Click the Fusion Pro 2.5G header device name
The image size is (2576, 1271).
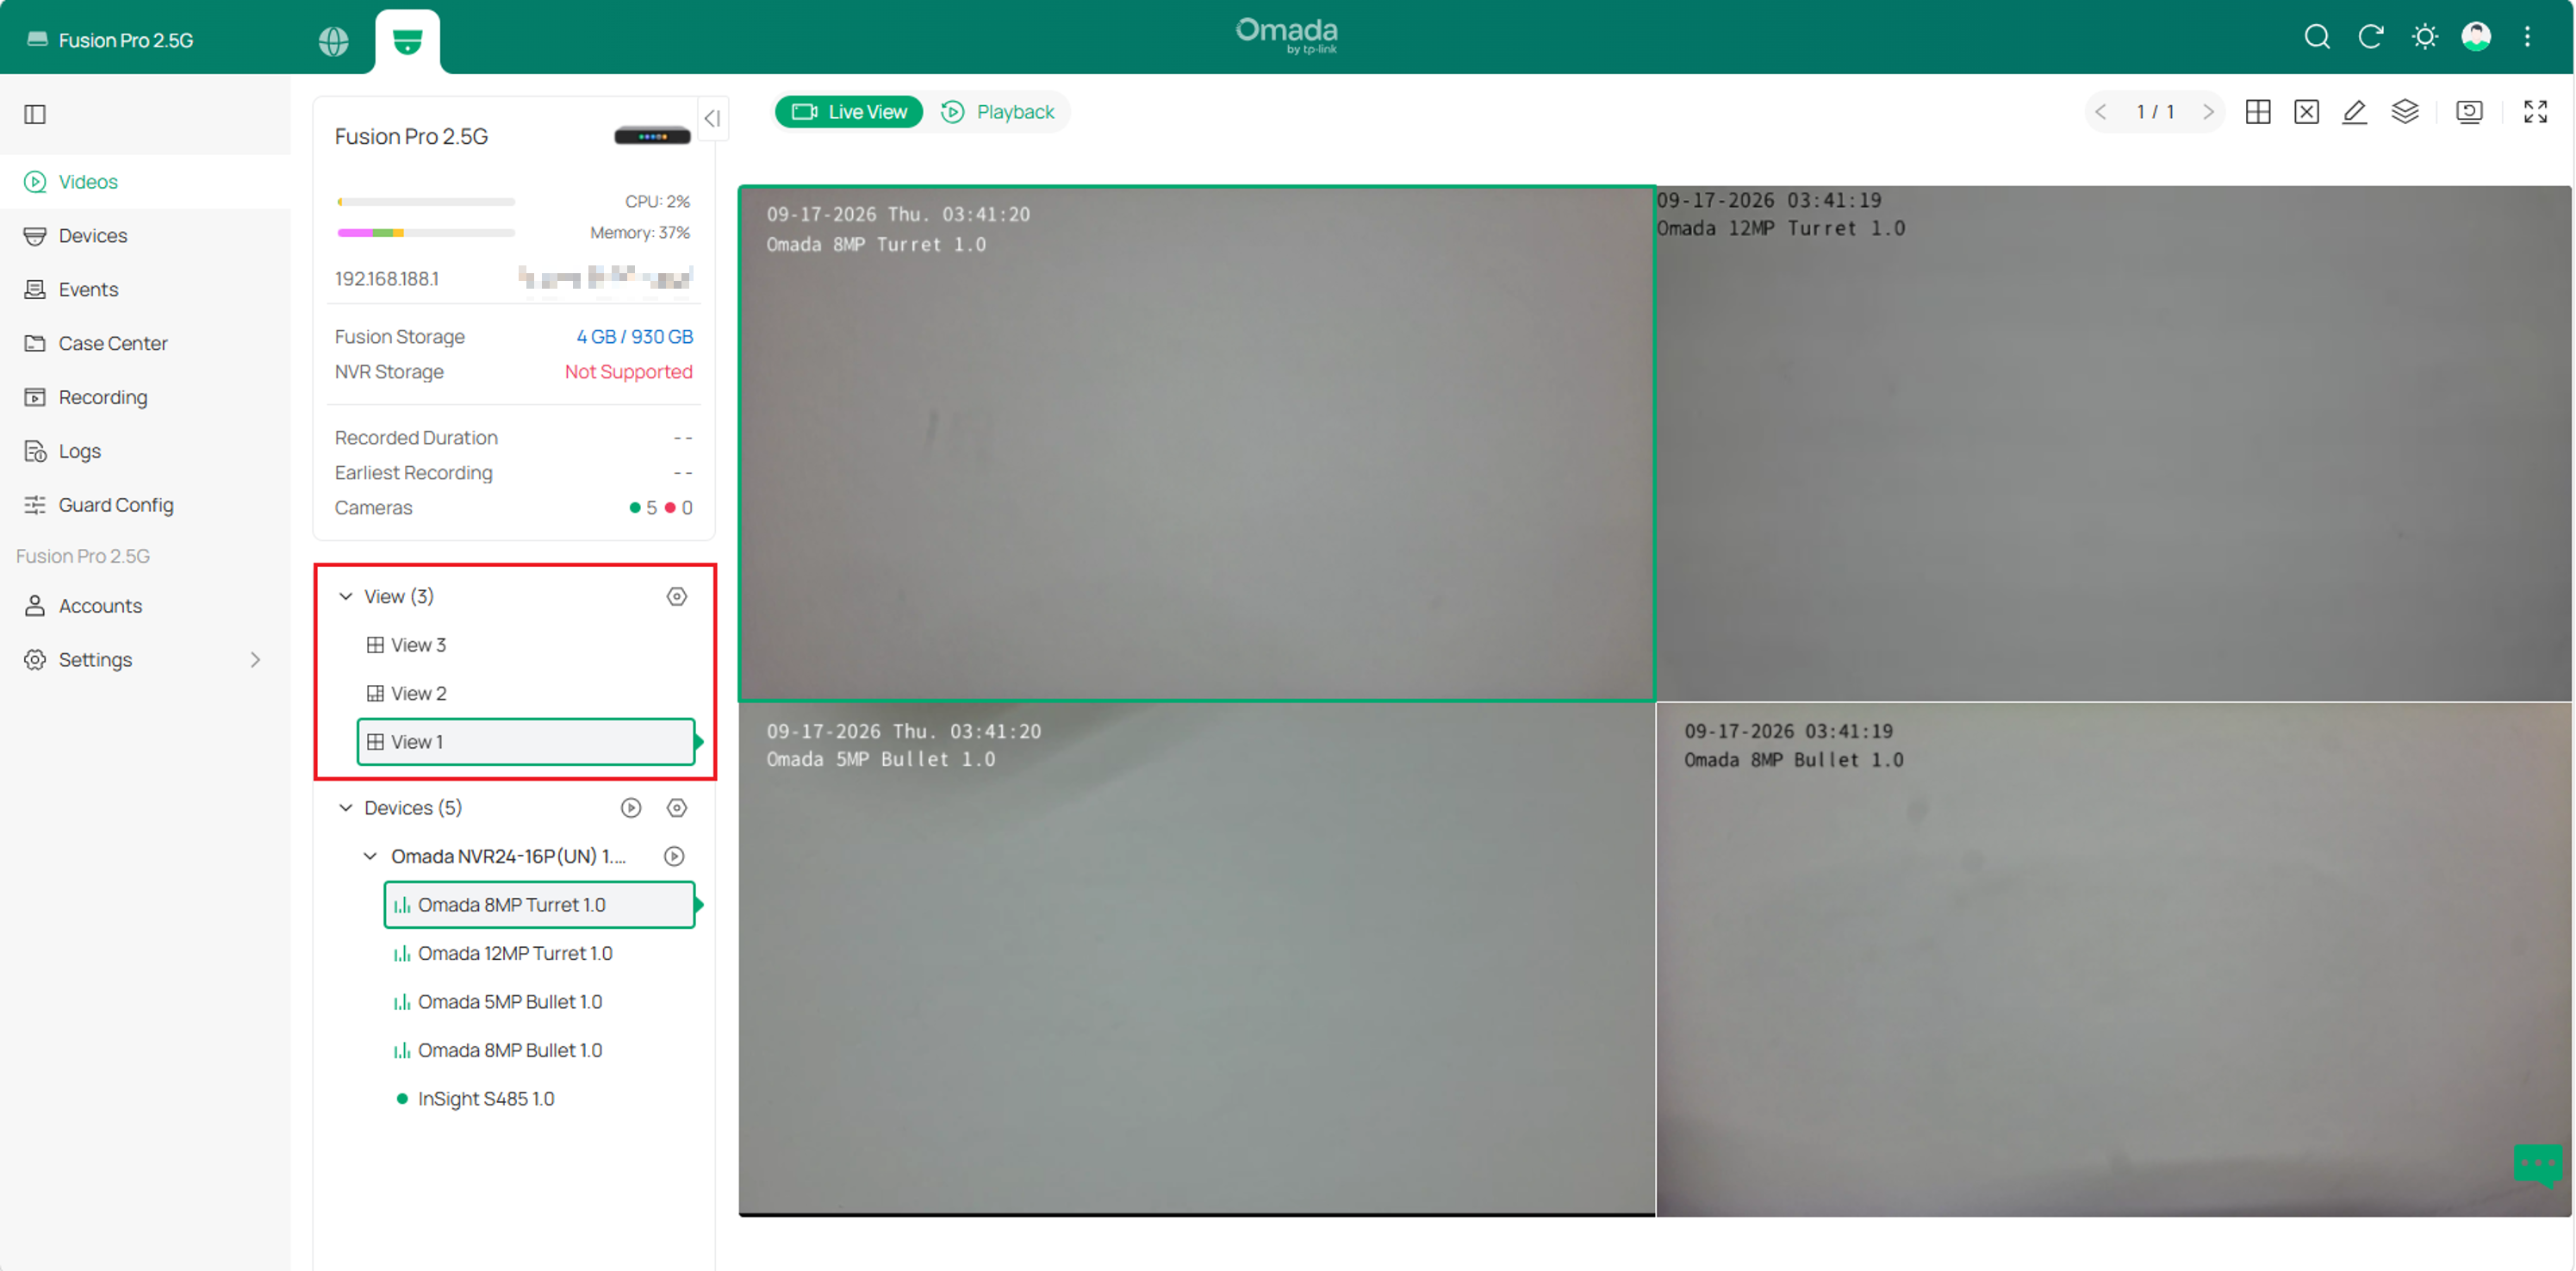[126, 40]
